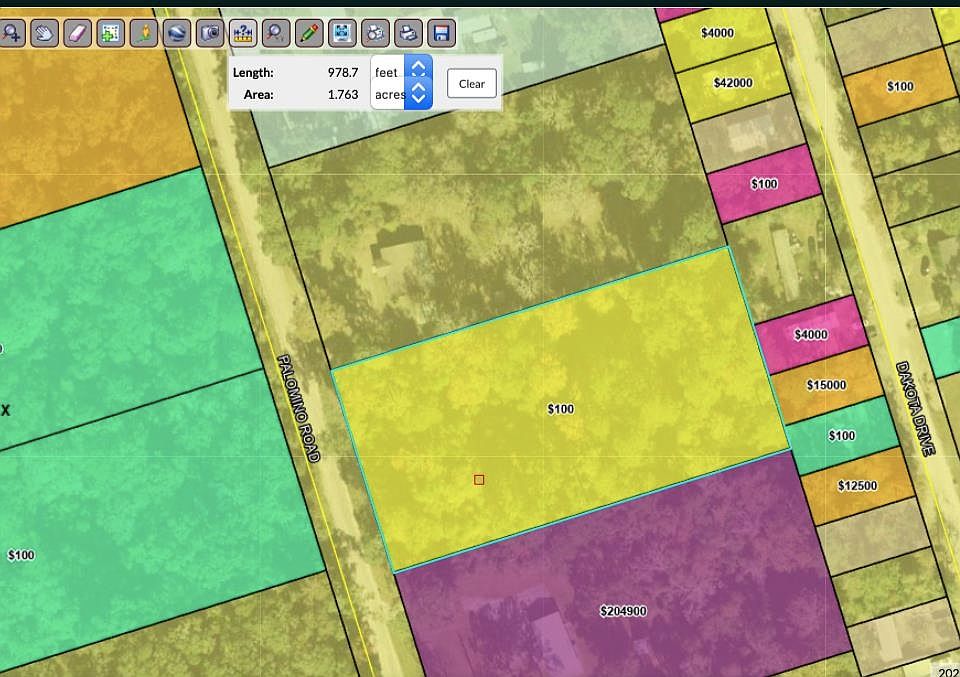The height and width of the screenshot is (677, 960).
Task: Click the Length value 978.7
Action: coord(343,72)
